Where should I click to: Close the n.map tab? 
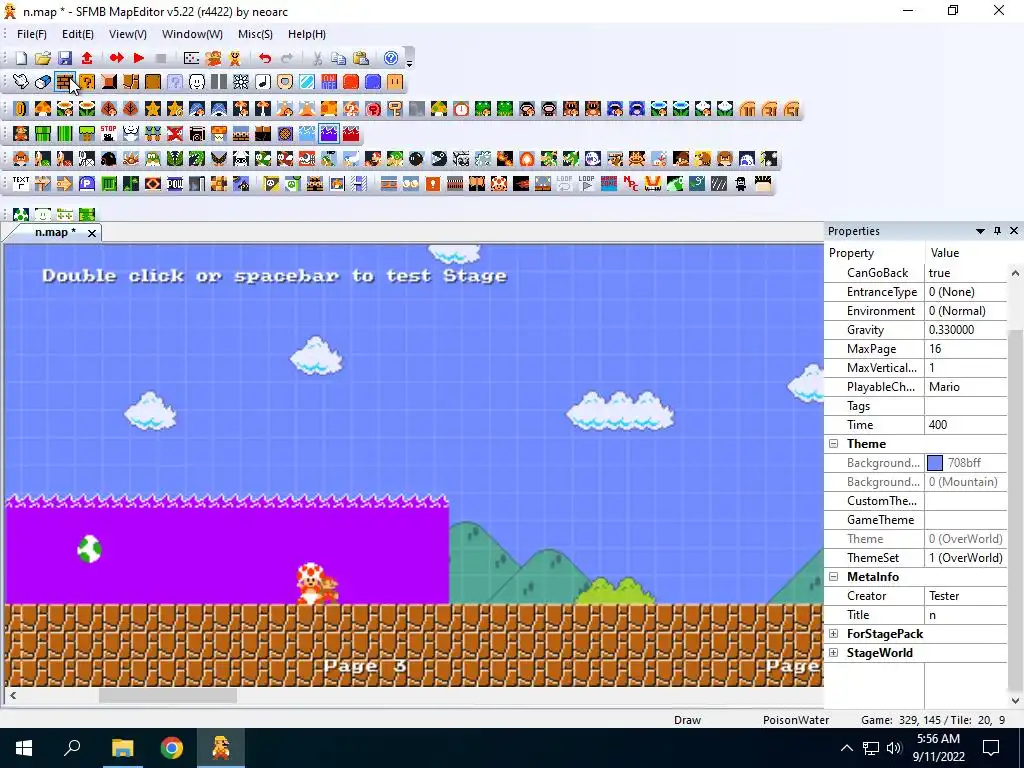(92, 233)
